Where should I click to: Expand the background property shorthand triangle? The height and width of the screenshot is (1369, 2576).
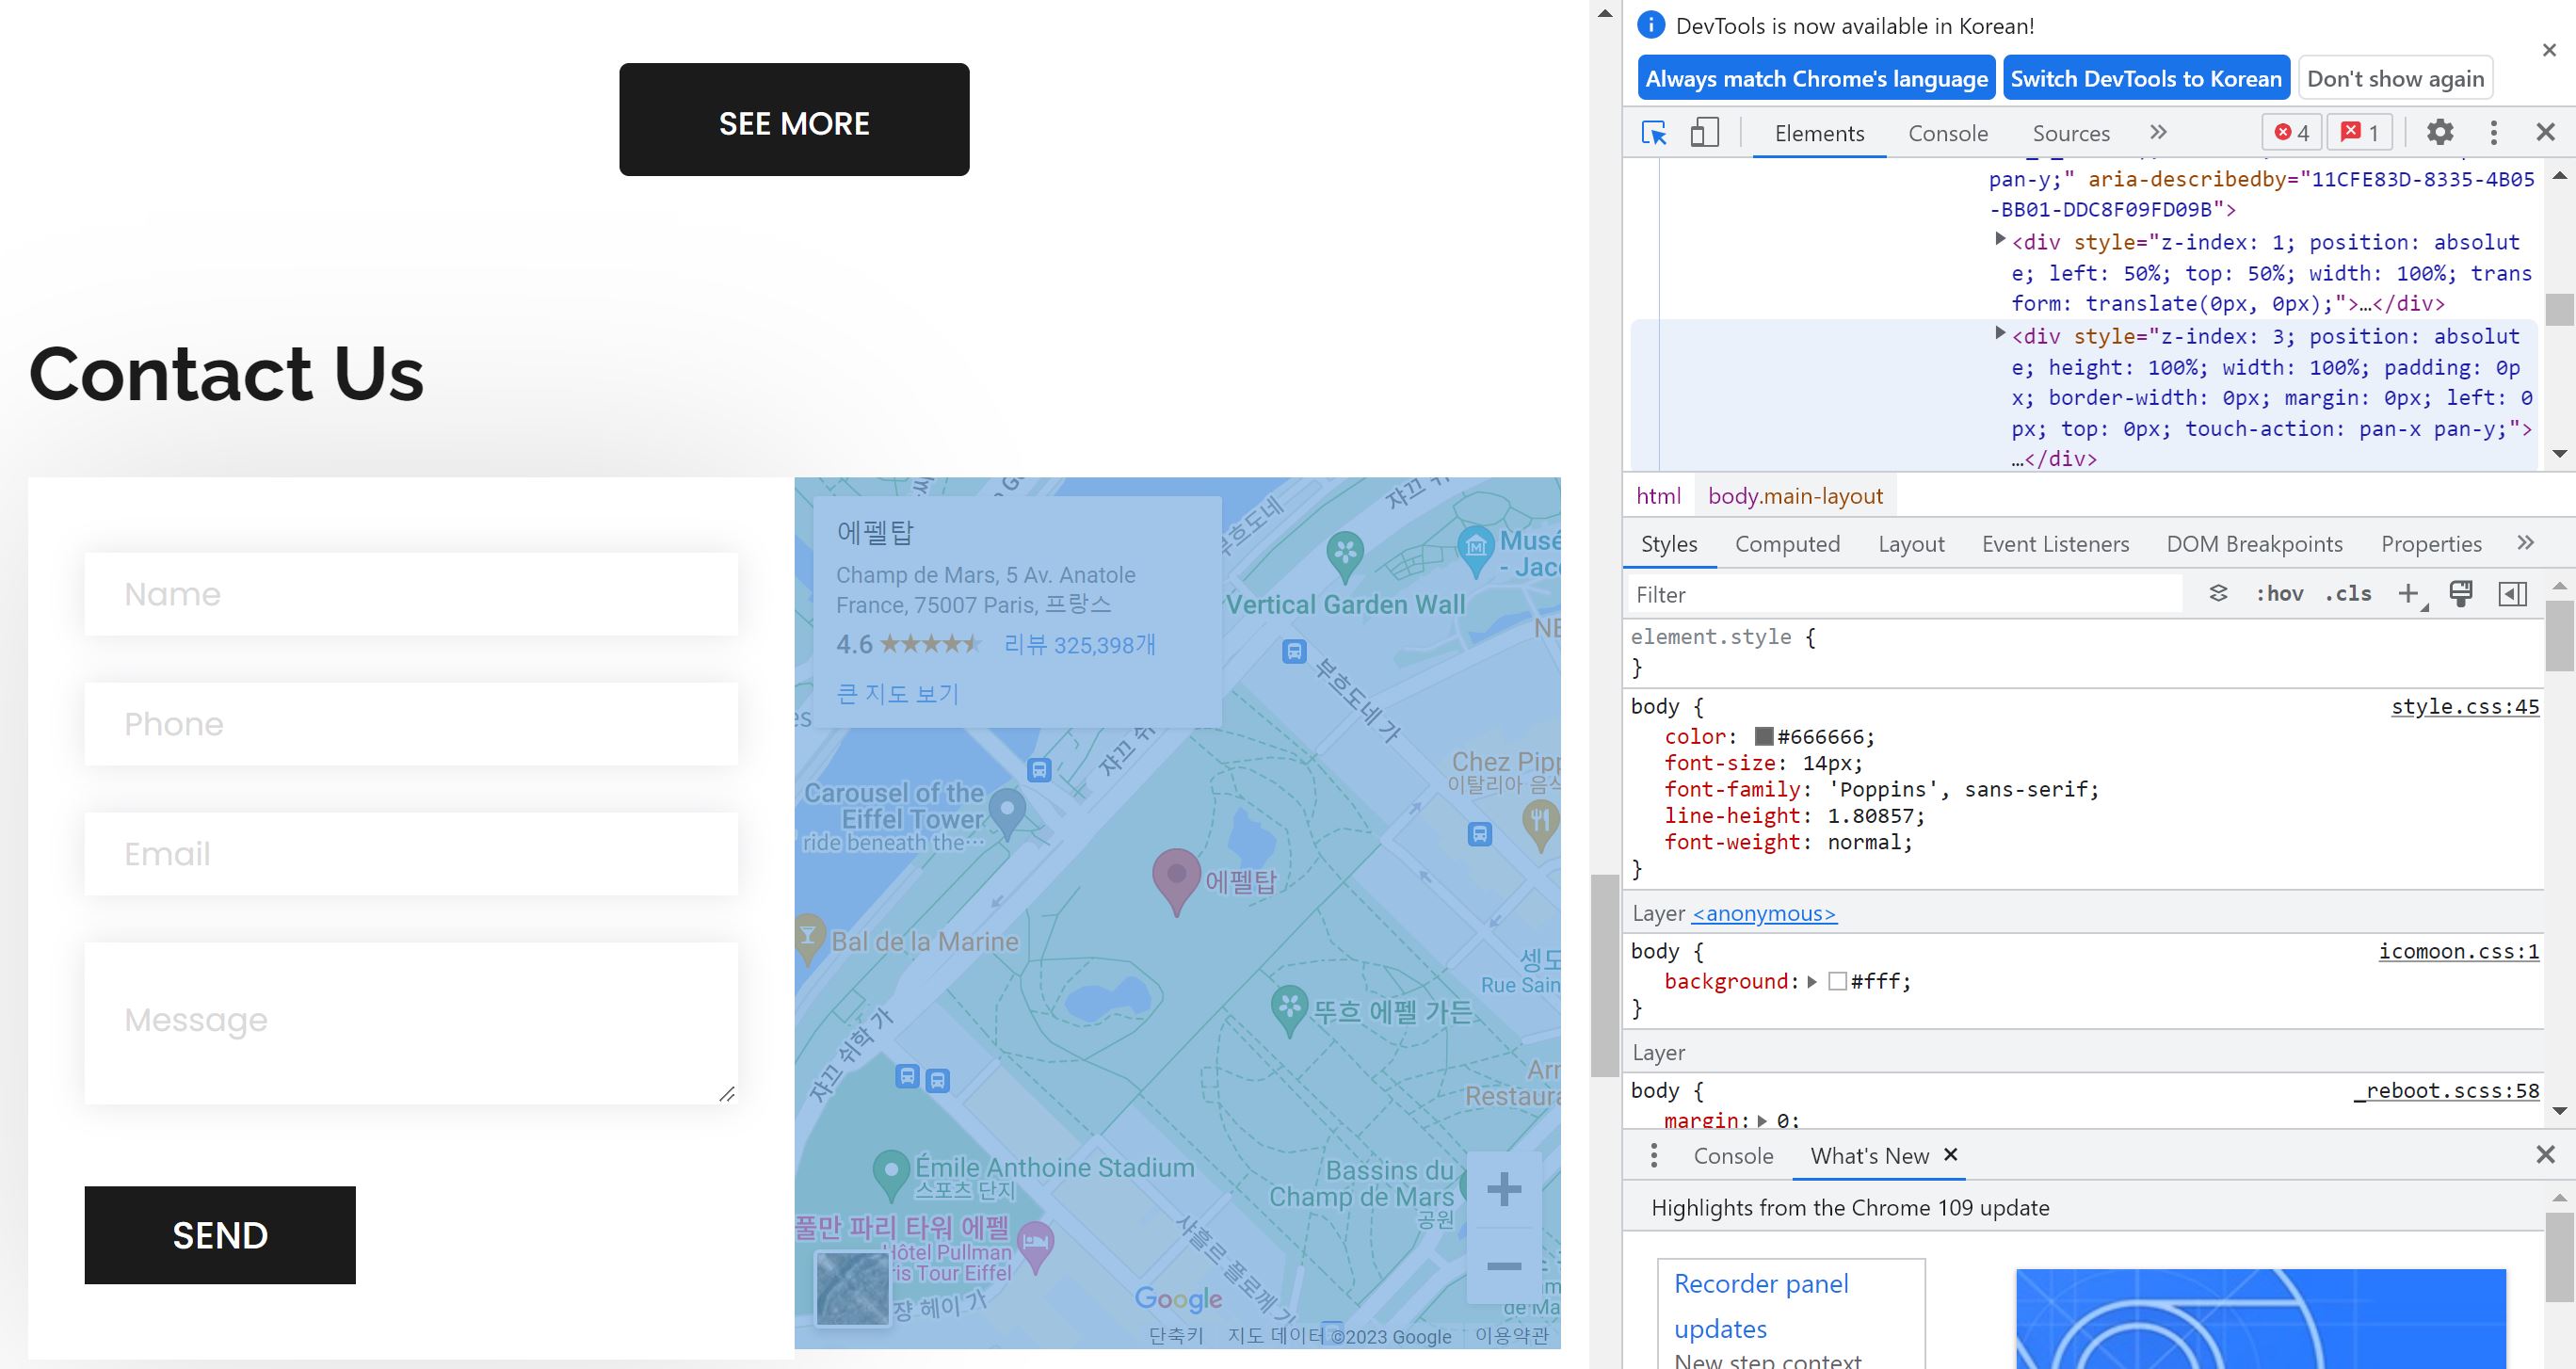click(1812, 982)
